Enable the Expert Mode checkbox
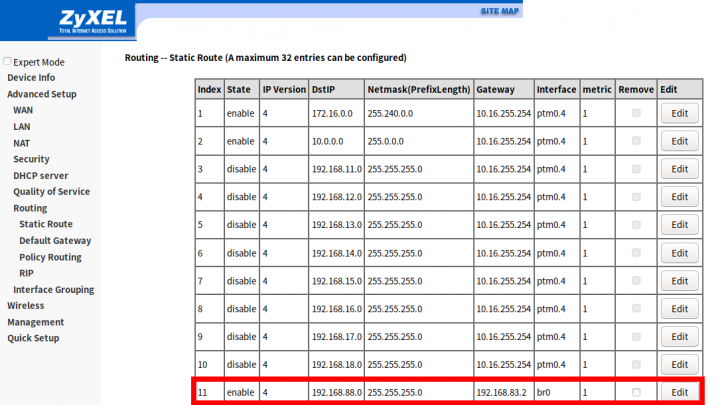This screenshot has height=405, width=720. (7, 61)
